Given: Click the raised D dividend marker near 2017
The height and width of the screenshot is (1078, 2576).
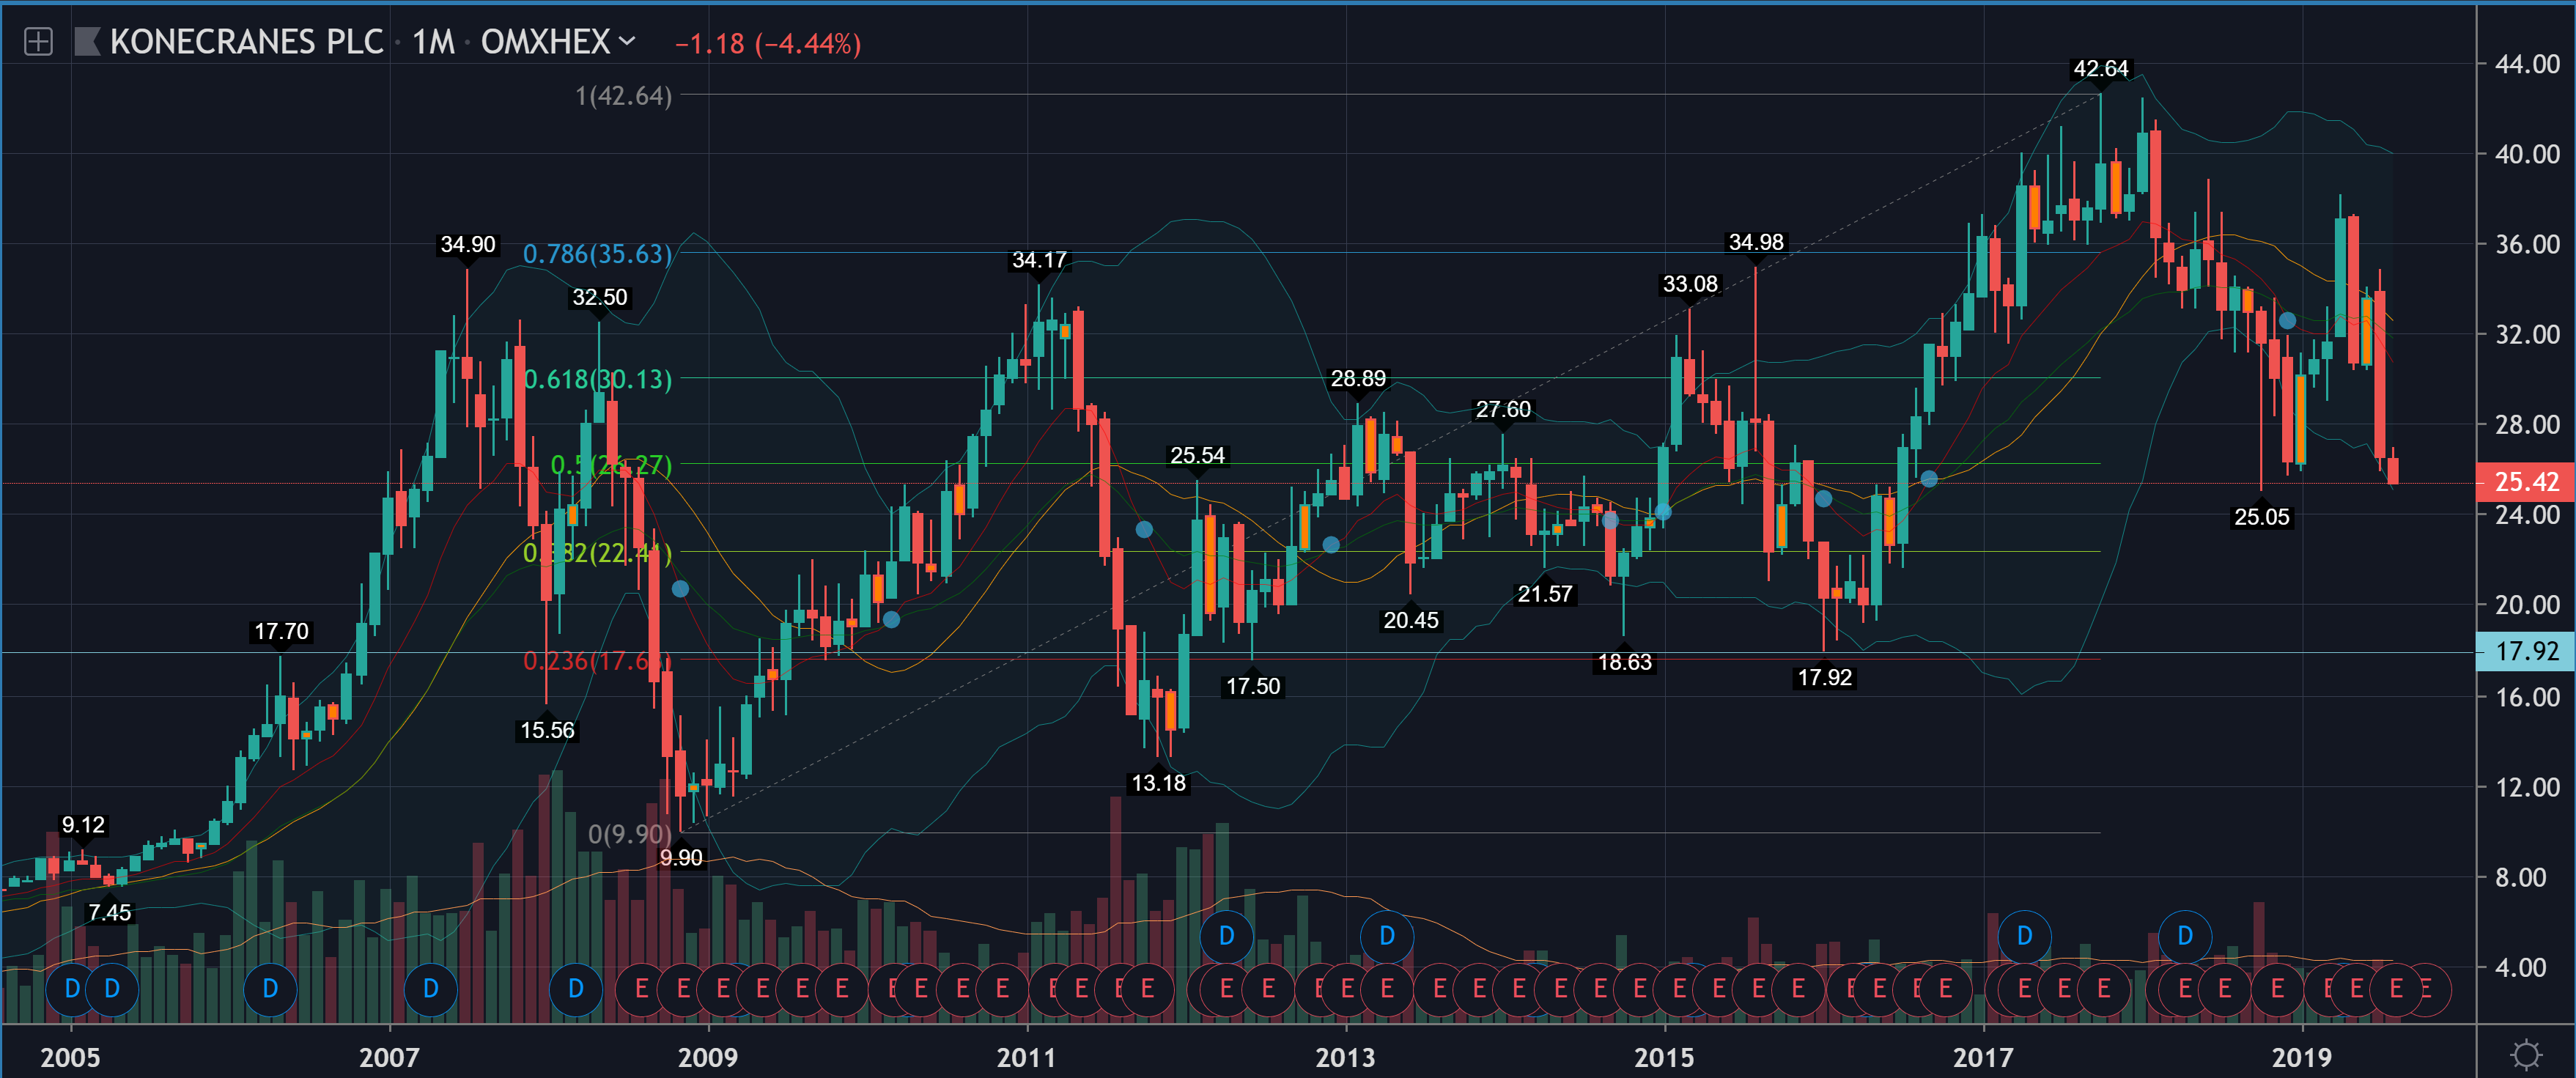Looking at the screenshot, I should [2024, 936].
